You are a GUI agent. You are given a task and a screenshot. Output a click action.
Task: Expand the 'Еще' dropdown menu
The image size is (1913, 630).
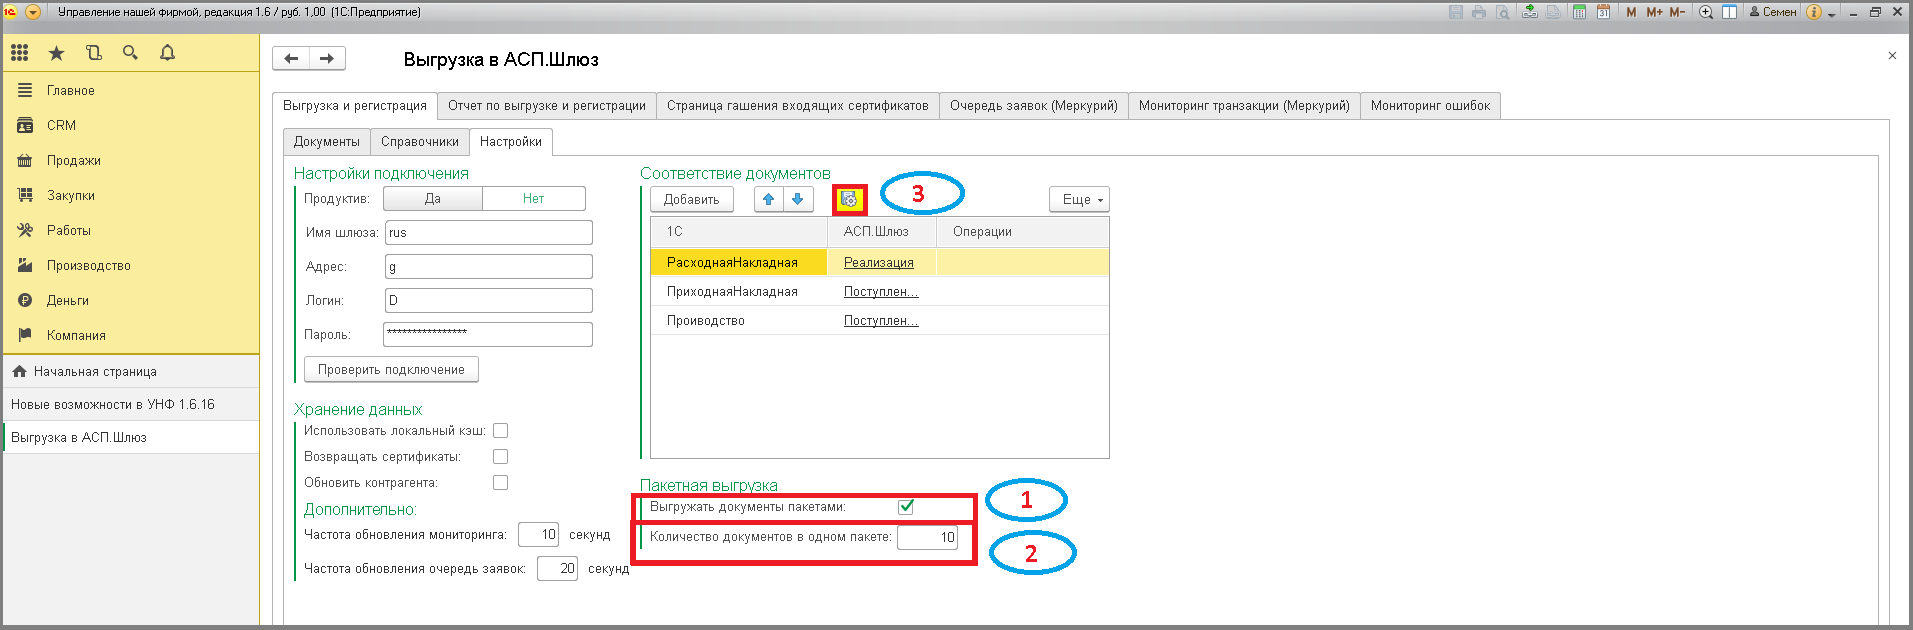tap(1079, 199)
